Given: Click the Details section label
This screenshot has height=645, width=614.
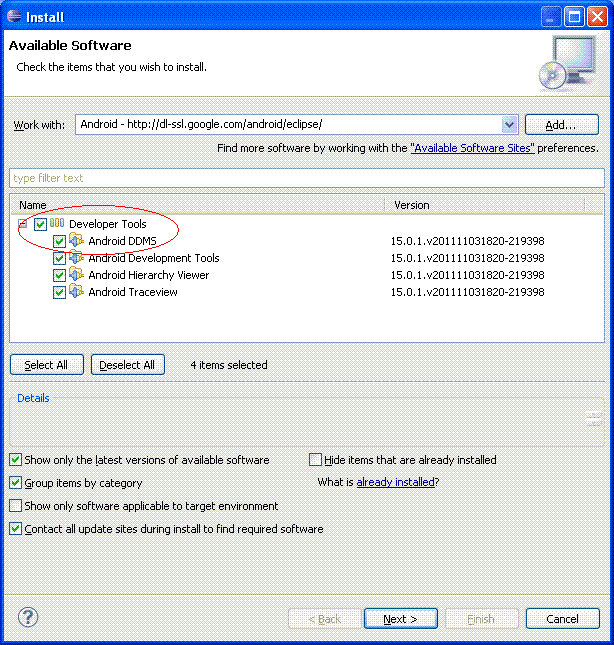Looking at the screenshot, I should [x=33, y=398].
